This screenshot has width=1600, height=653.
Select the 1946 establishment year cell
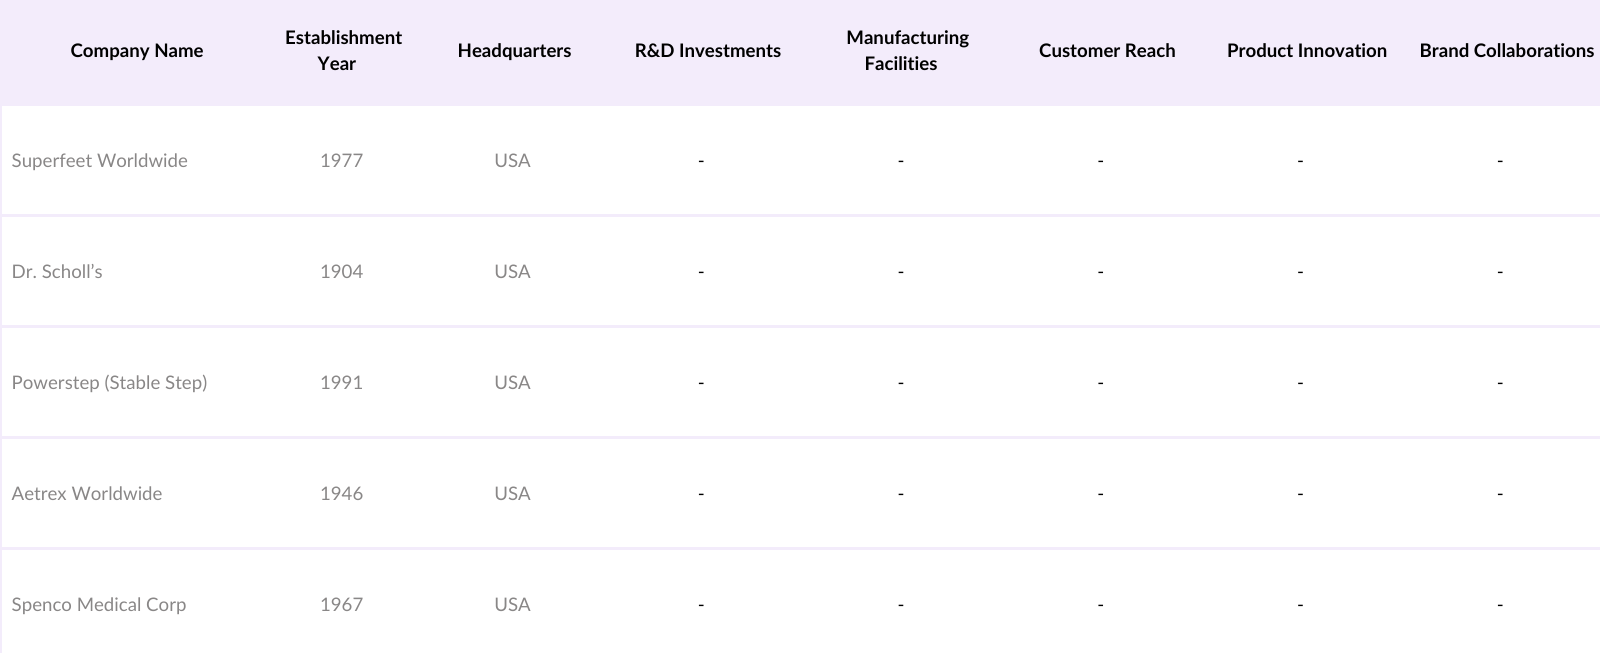341,494
